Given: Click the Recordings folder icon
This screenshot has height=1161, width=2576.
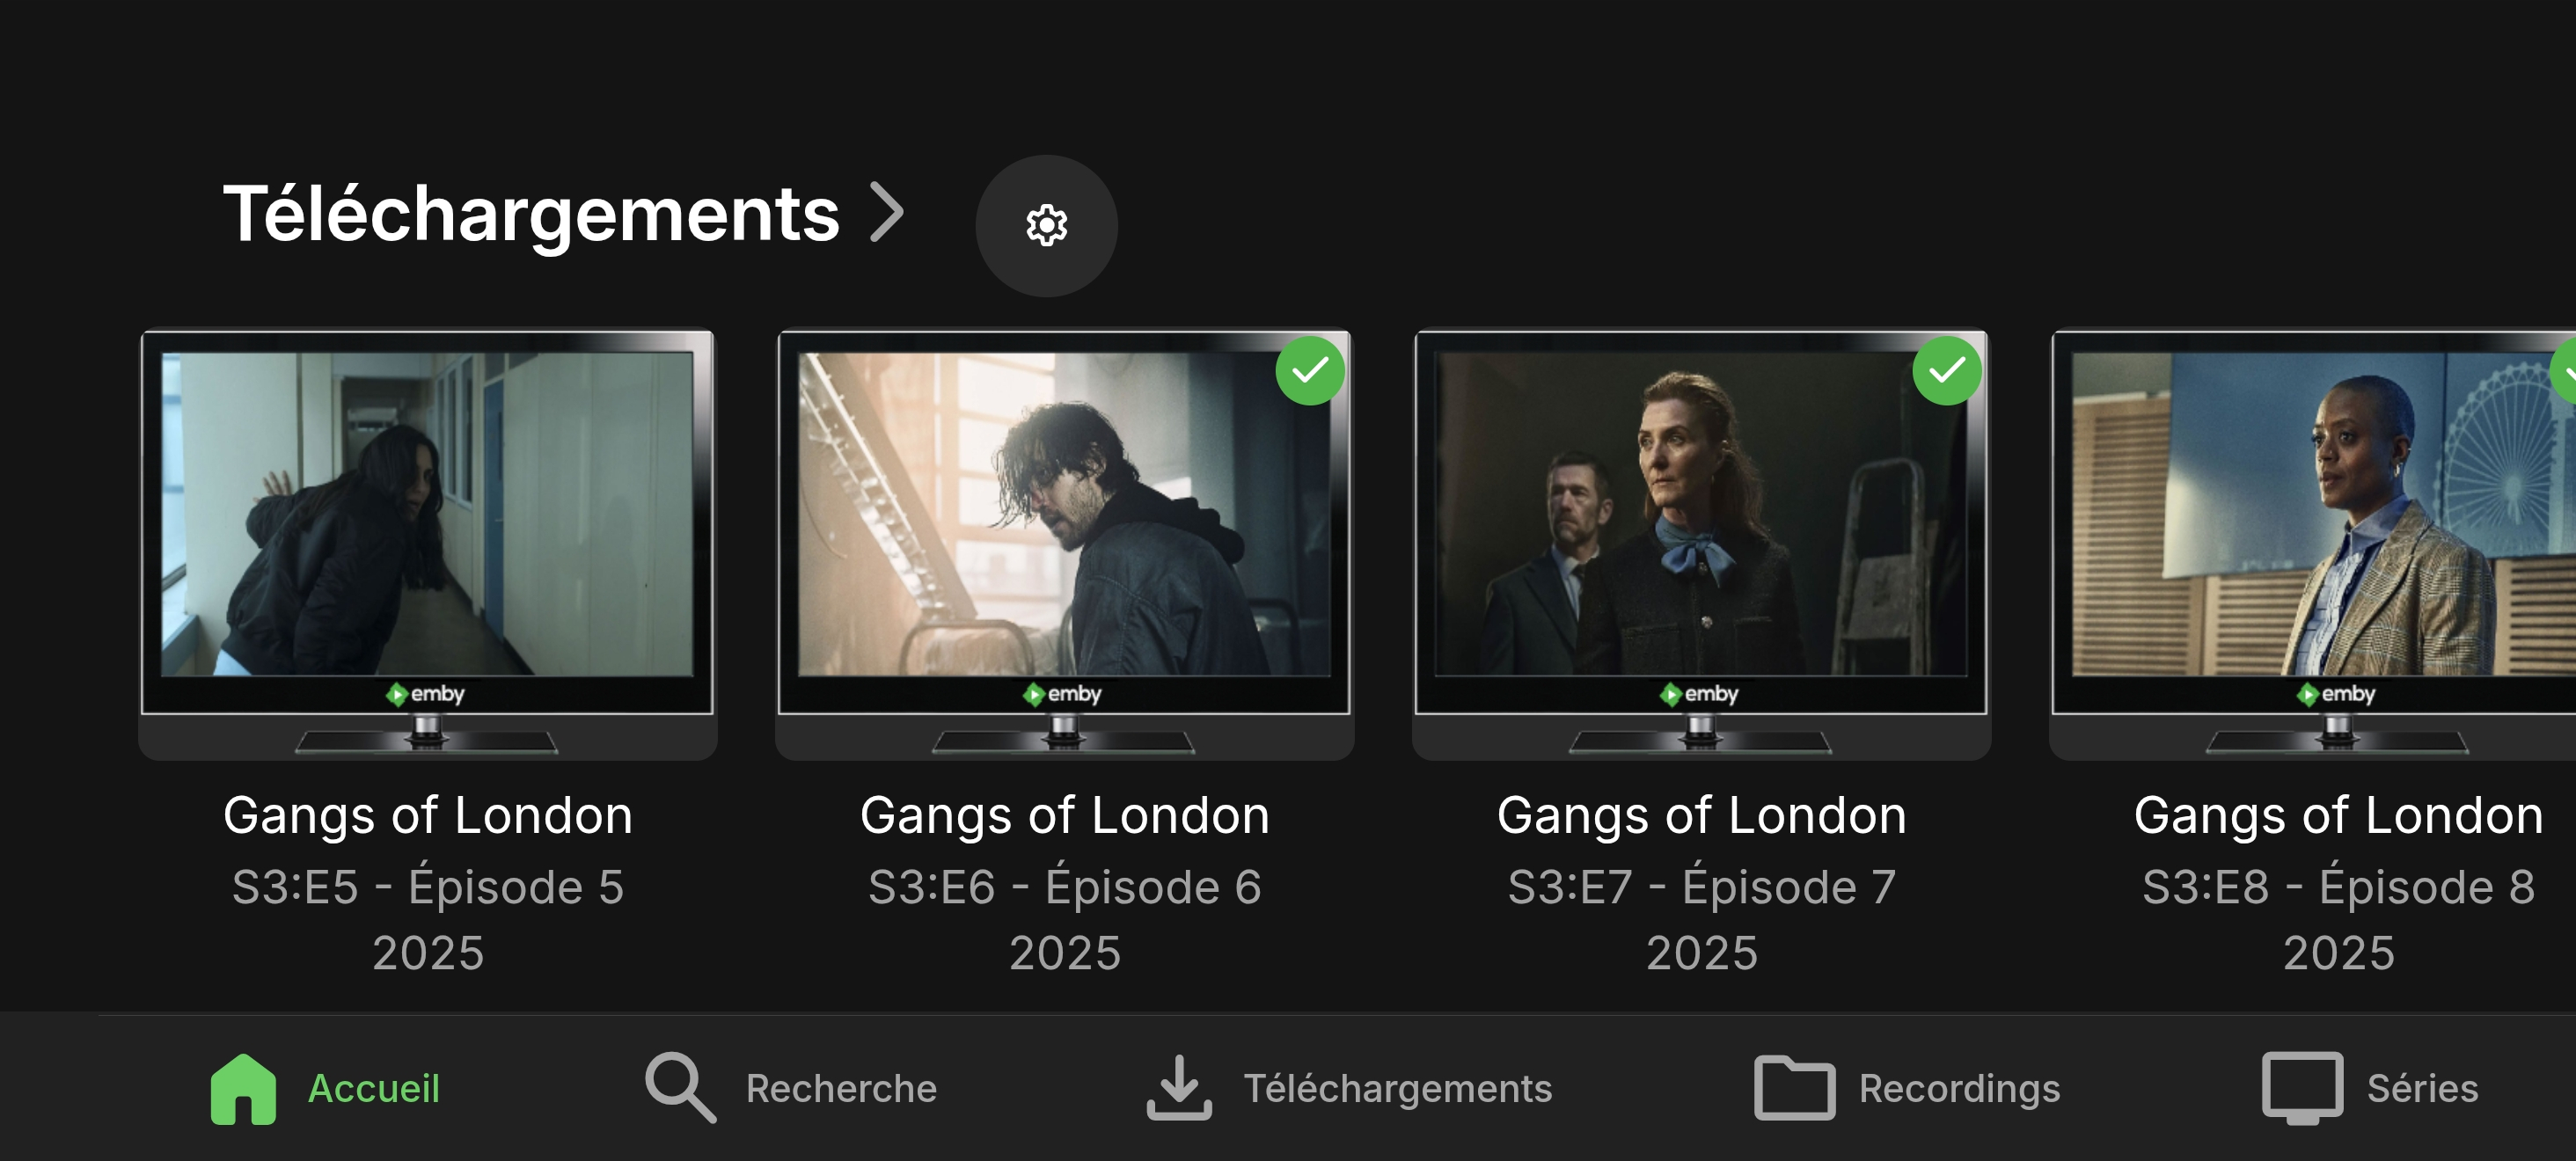Looking at the screenshot, I should tap(1794, 1088).
